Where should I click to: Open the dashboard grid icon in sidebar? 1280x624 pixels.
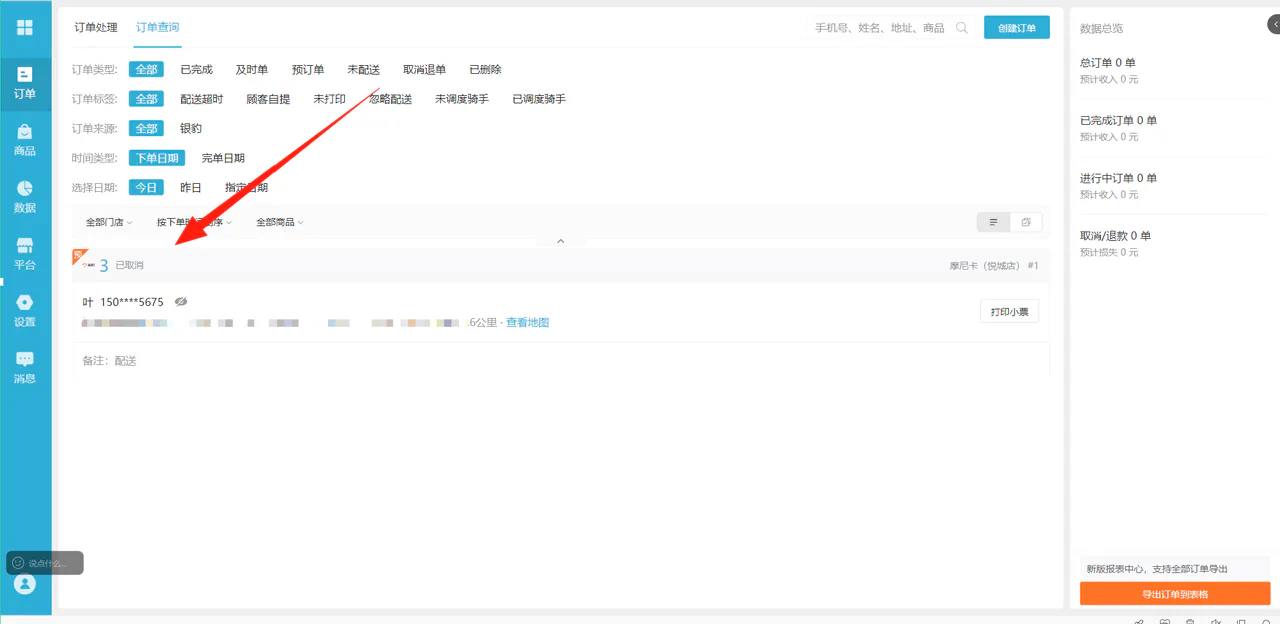tap(25, 27)
